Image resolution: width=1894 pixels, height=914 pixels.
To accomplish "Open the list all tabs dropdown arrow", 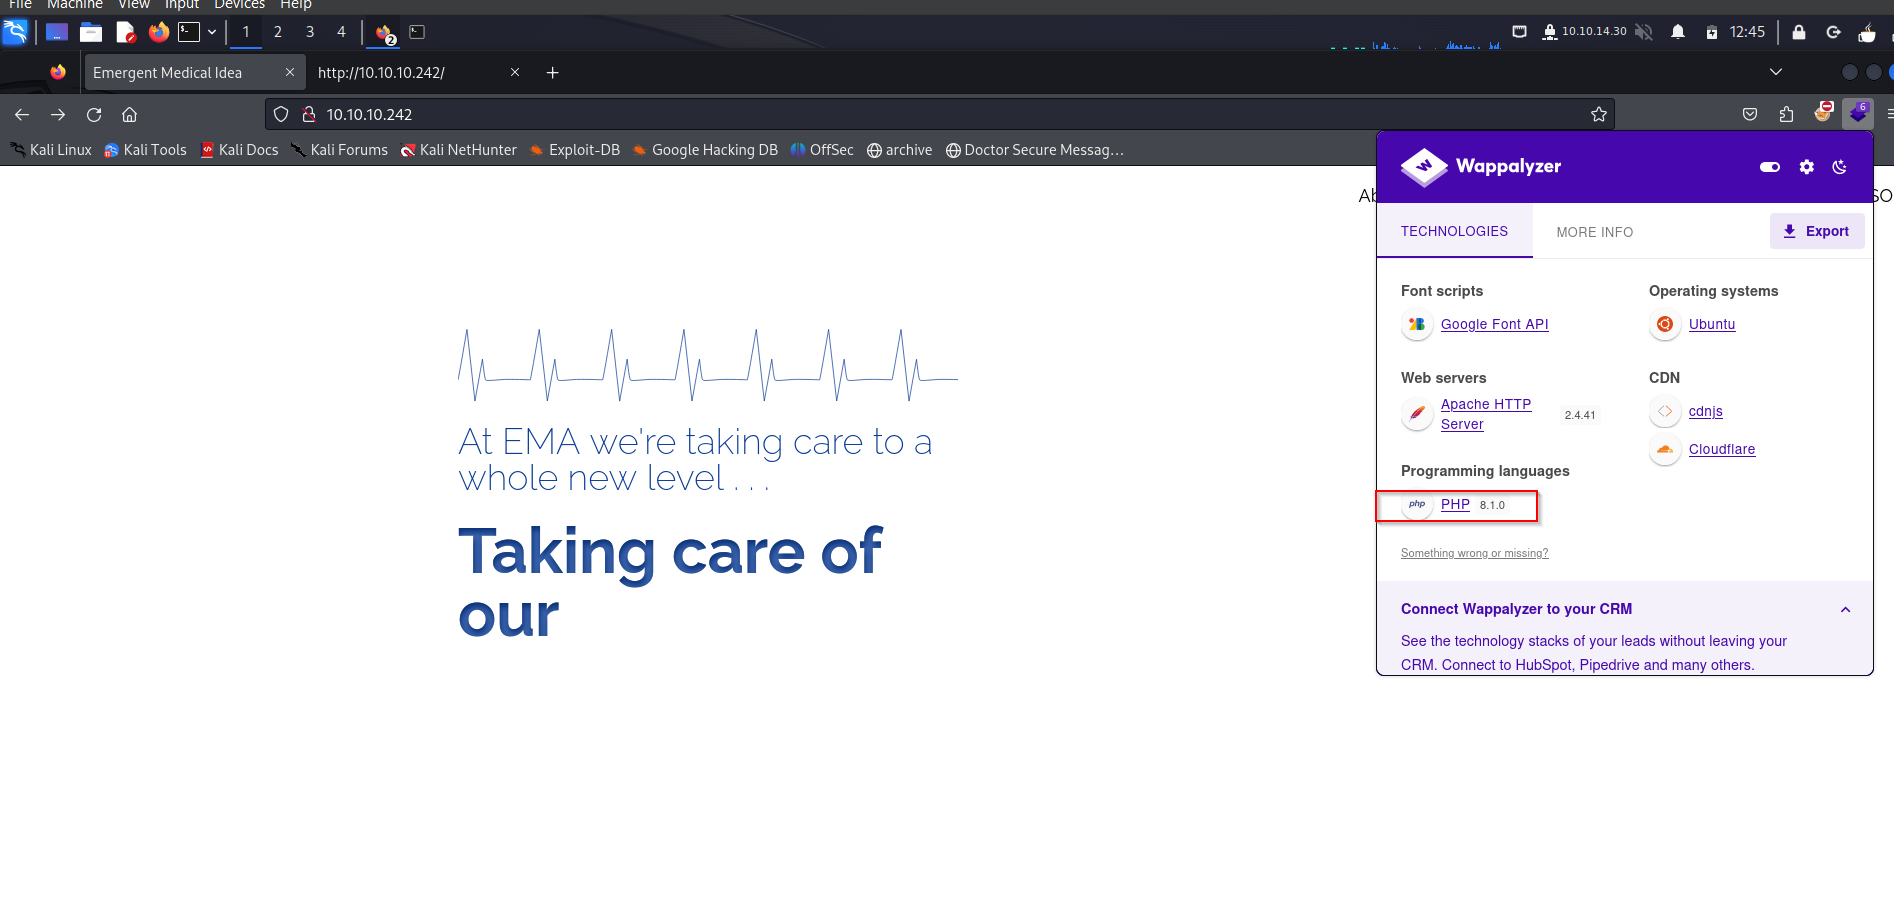I will click(x=1776, y=72).
